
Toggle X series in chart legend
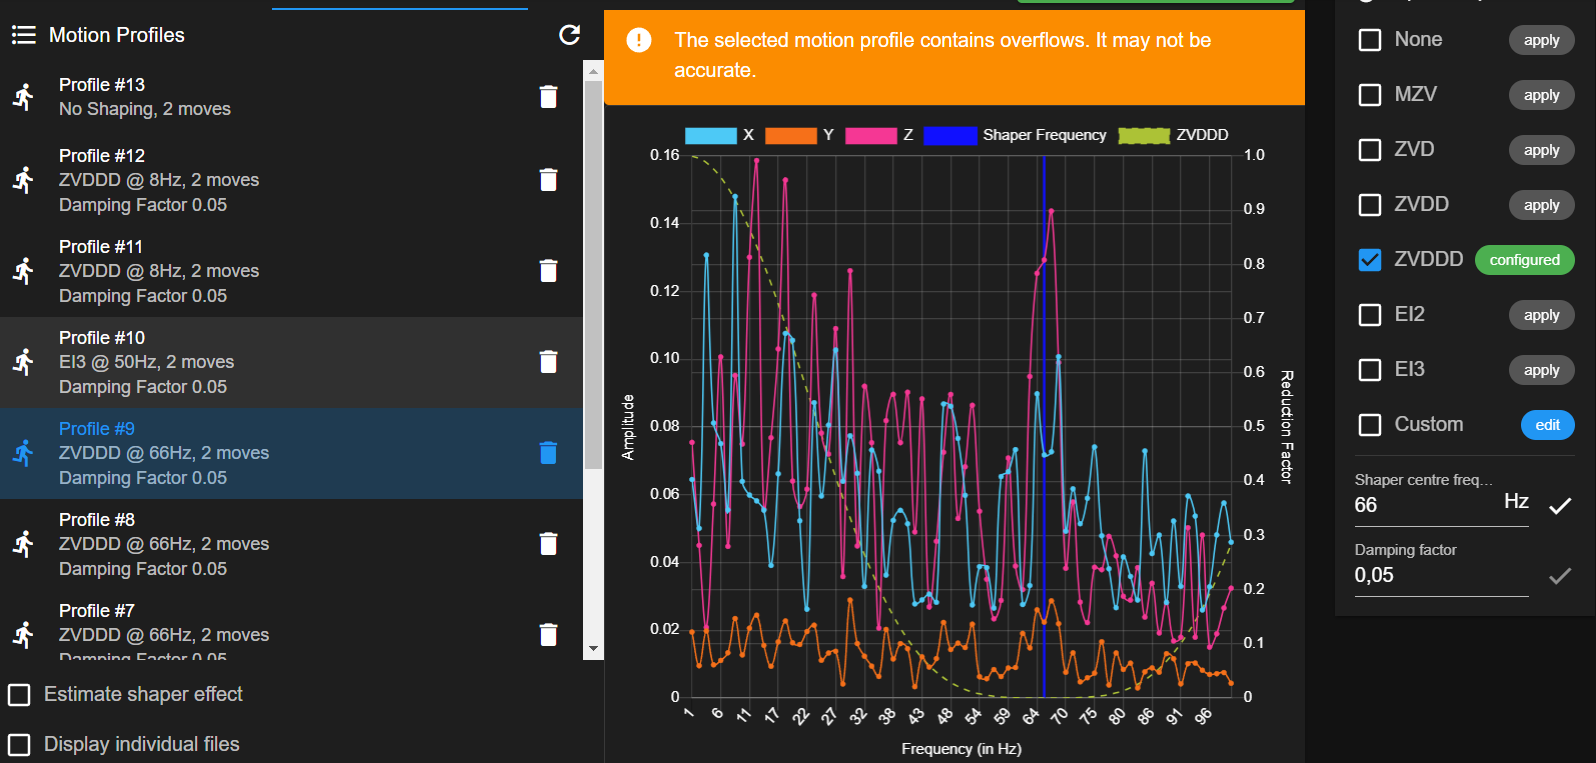point(719,135)
